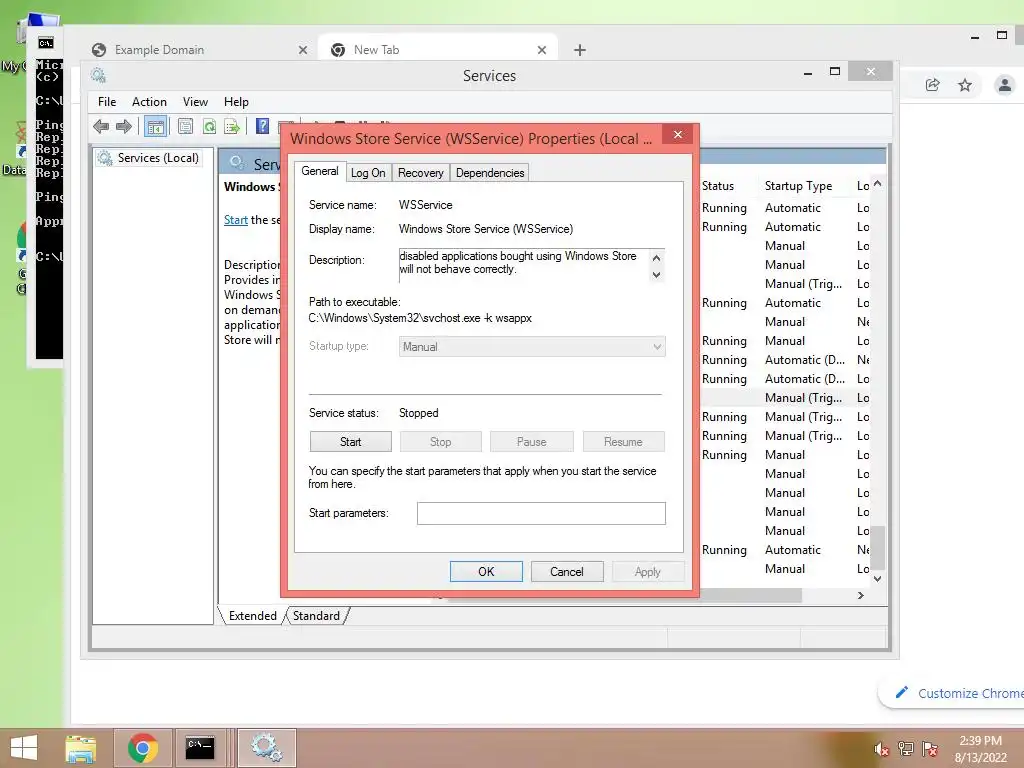The width and height of the screenshot is (1024, 768).
Task: Click the network tray icon
Action: tap(906, 749)
